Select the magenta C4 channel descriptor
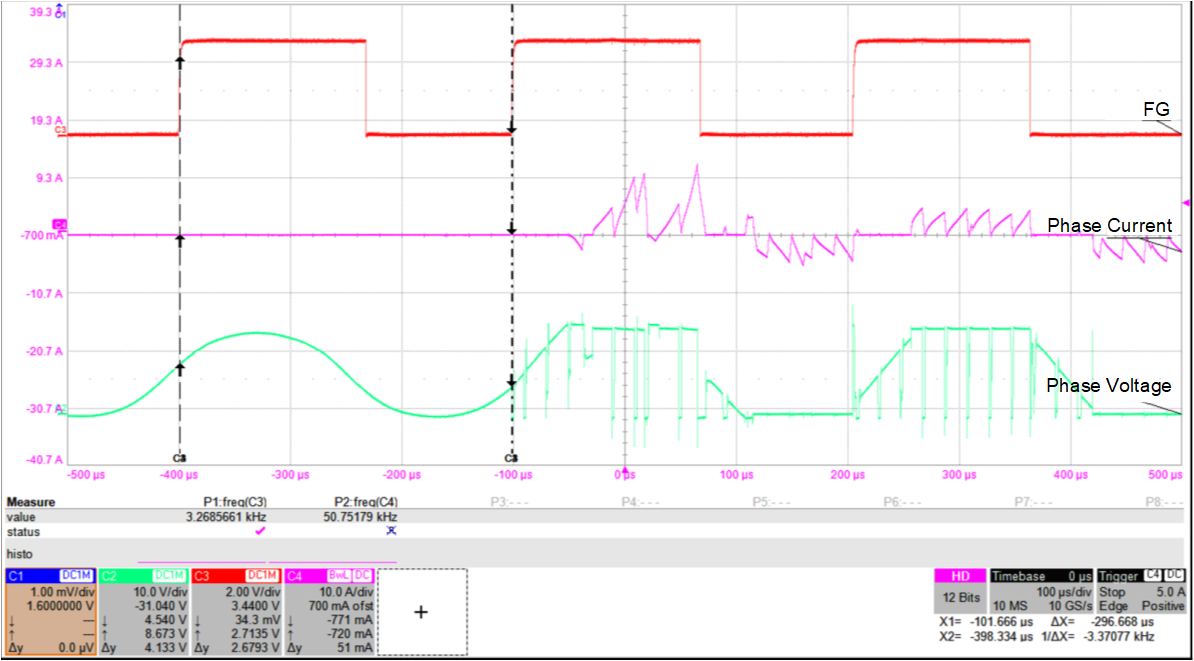The width and height of the screenshot is (1194, 661). (x=328, y=611)
